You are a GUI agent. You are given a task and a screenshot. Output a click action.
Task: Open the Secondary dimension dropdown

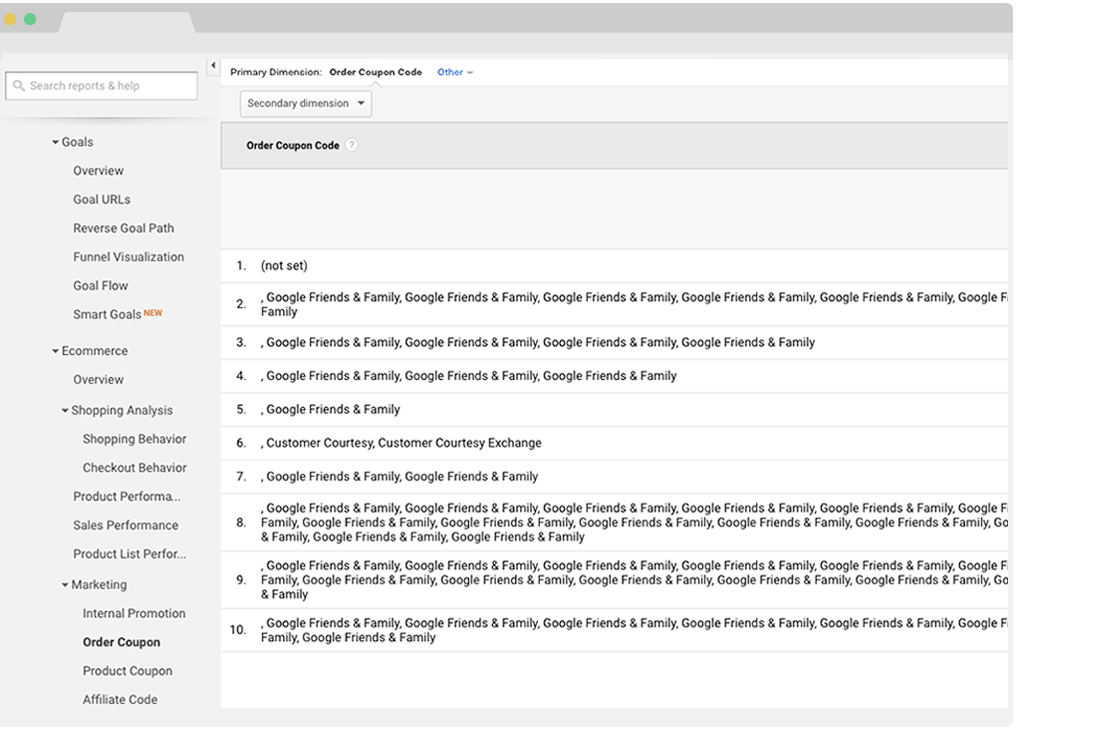point(305,103)
